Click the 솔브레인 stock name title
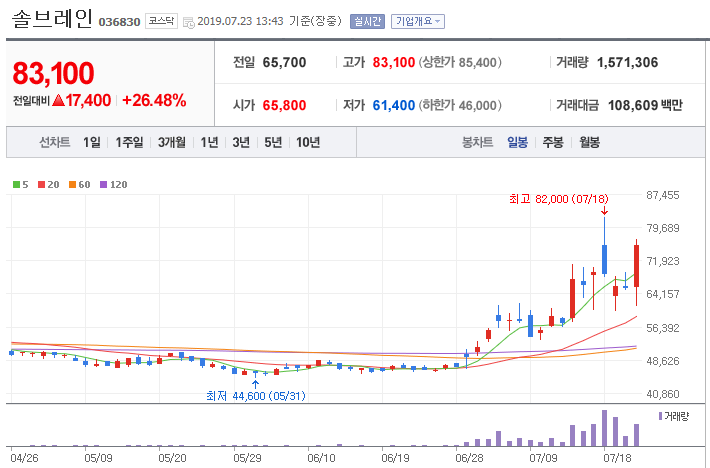The height and width of the screenshot is (468, 710). pyautogui.click(x=52, y=19)
